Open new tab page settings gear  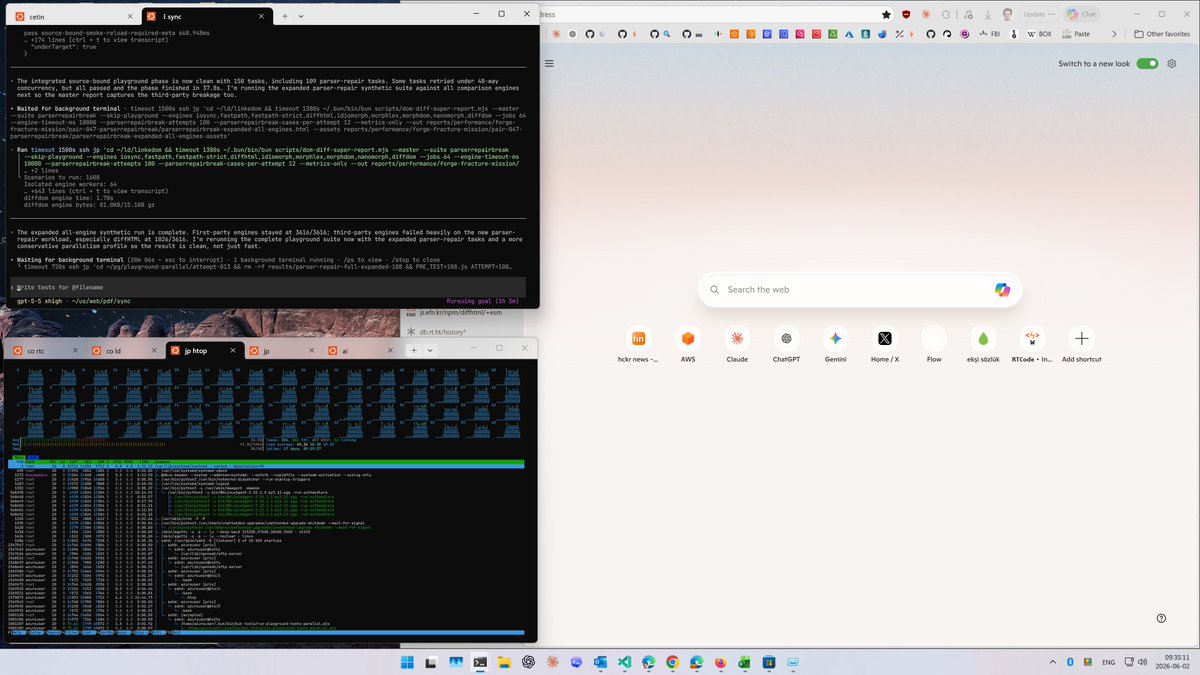coord(1171,63)
